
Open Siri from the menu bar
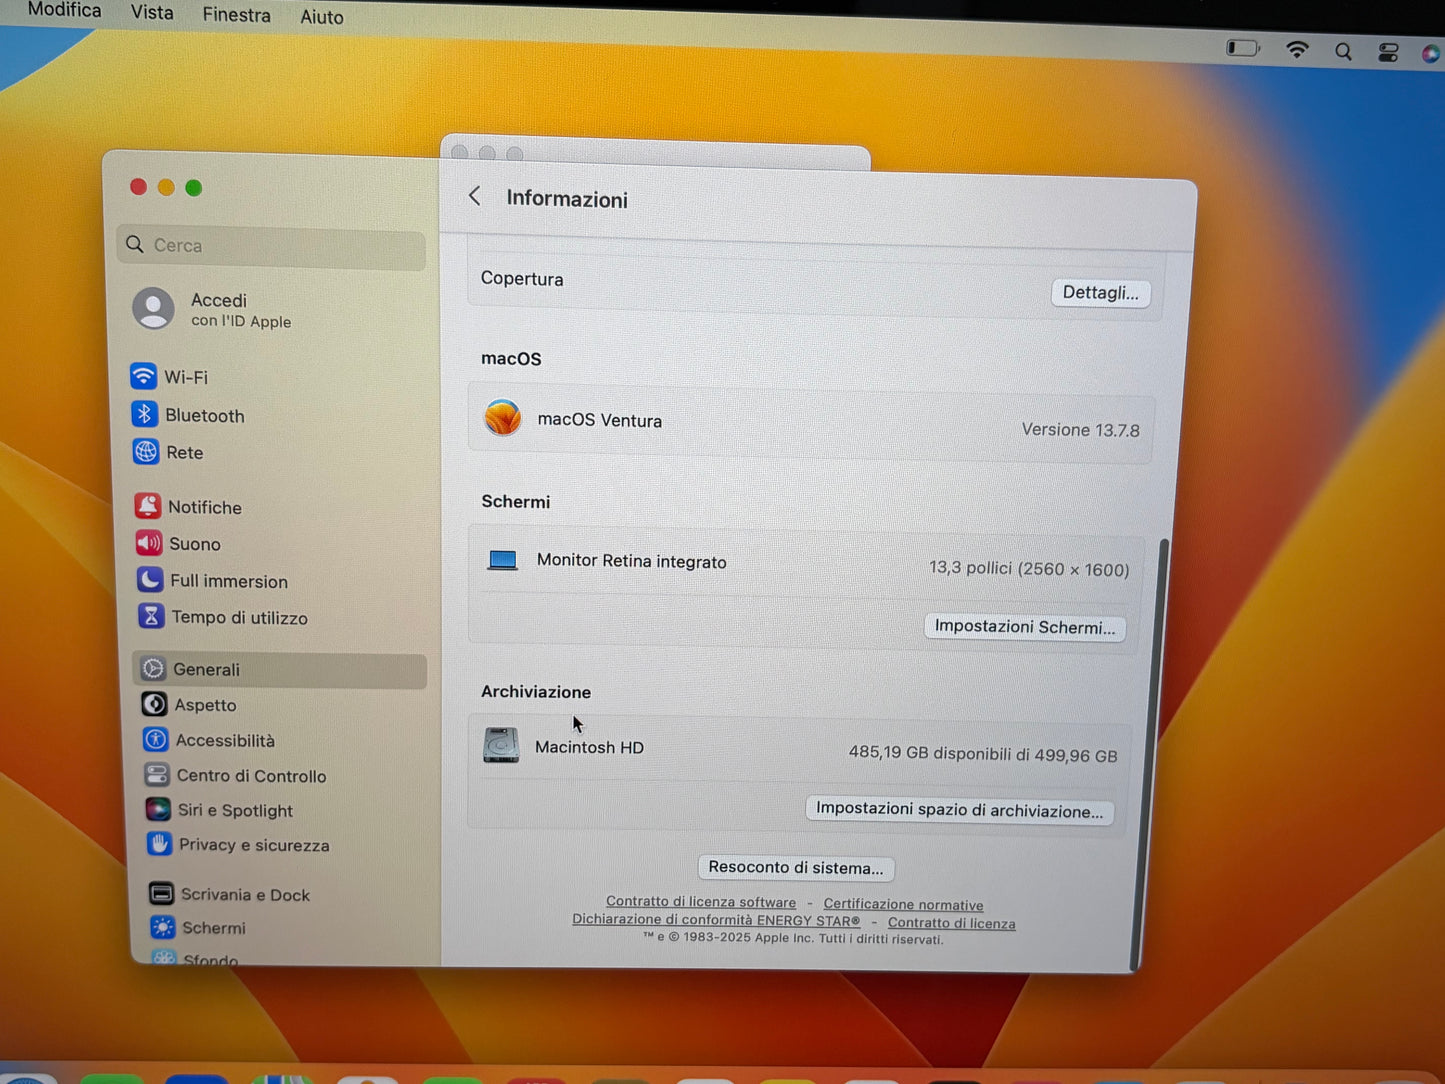click(1432, 53)
